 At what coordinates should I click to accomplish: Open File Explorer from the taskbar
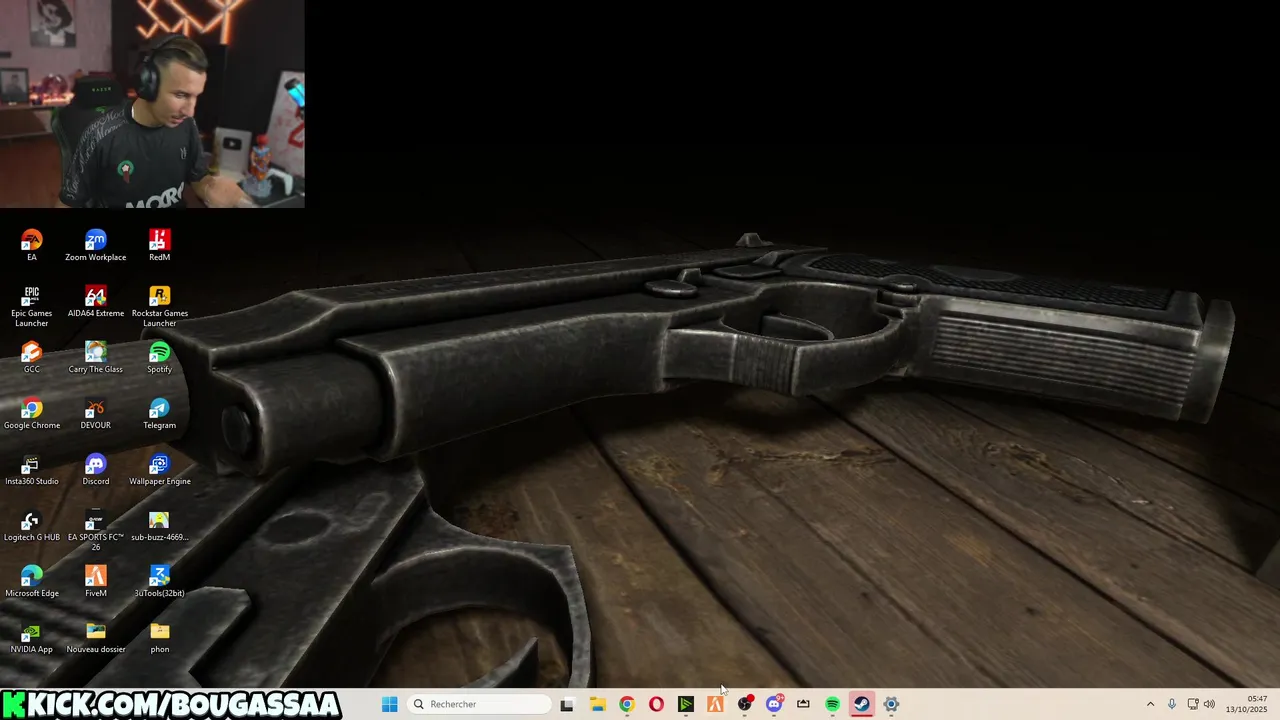click(x=597, y=704)
